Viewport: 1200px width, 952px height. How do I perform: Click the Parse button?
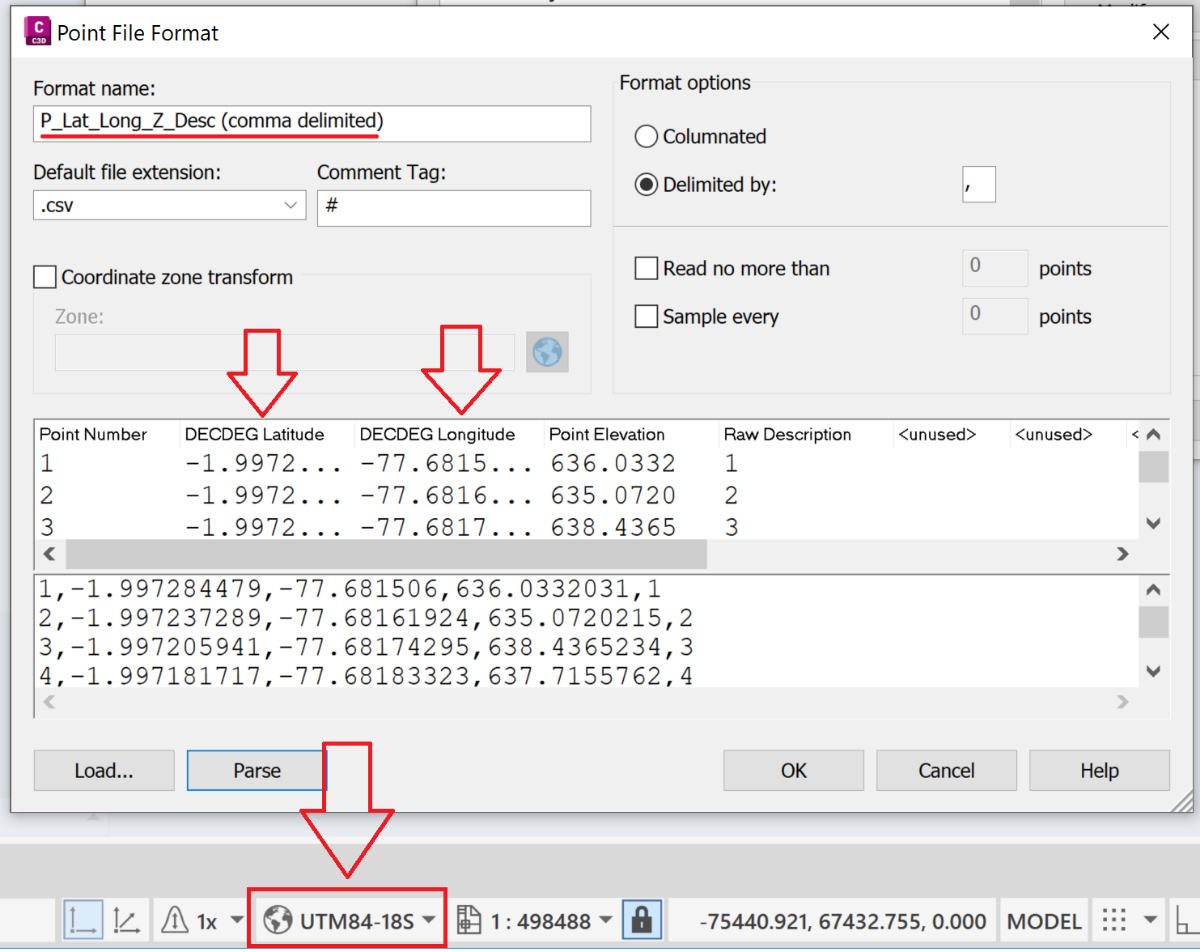click(257, 771)
